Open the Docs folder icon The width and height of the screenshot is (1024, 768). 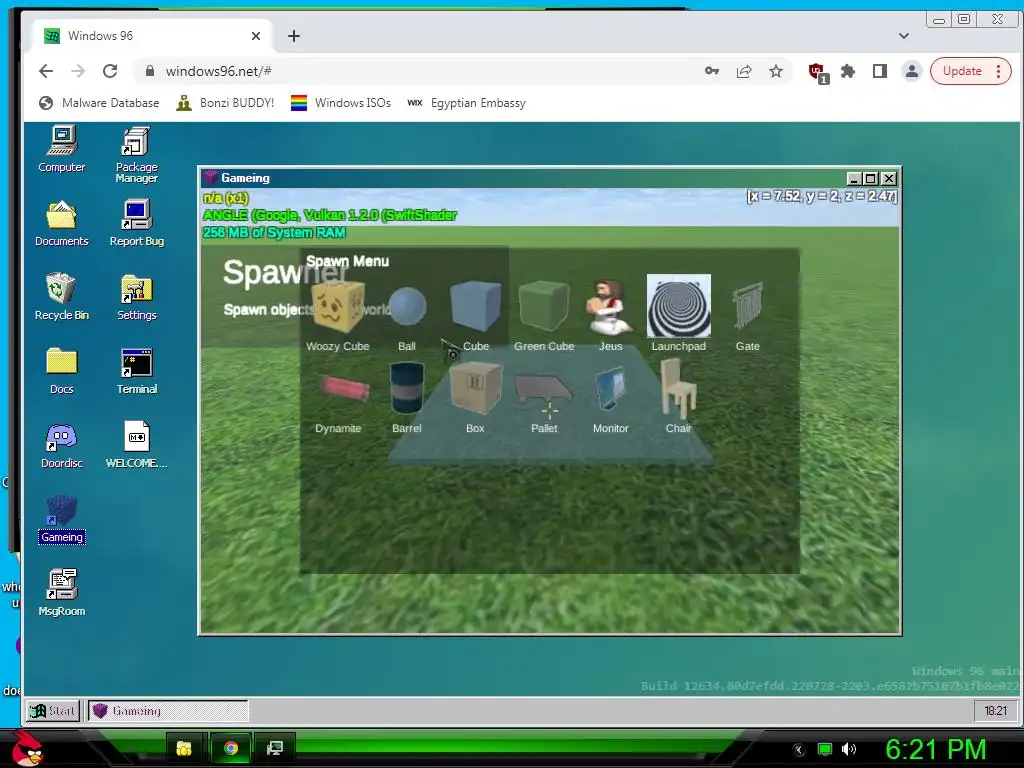(x=62, y=371)
